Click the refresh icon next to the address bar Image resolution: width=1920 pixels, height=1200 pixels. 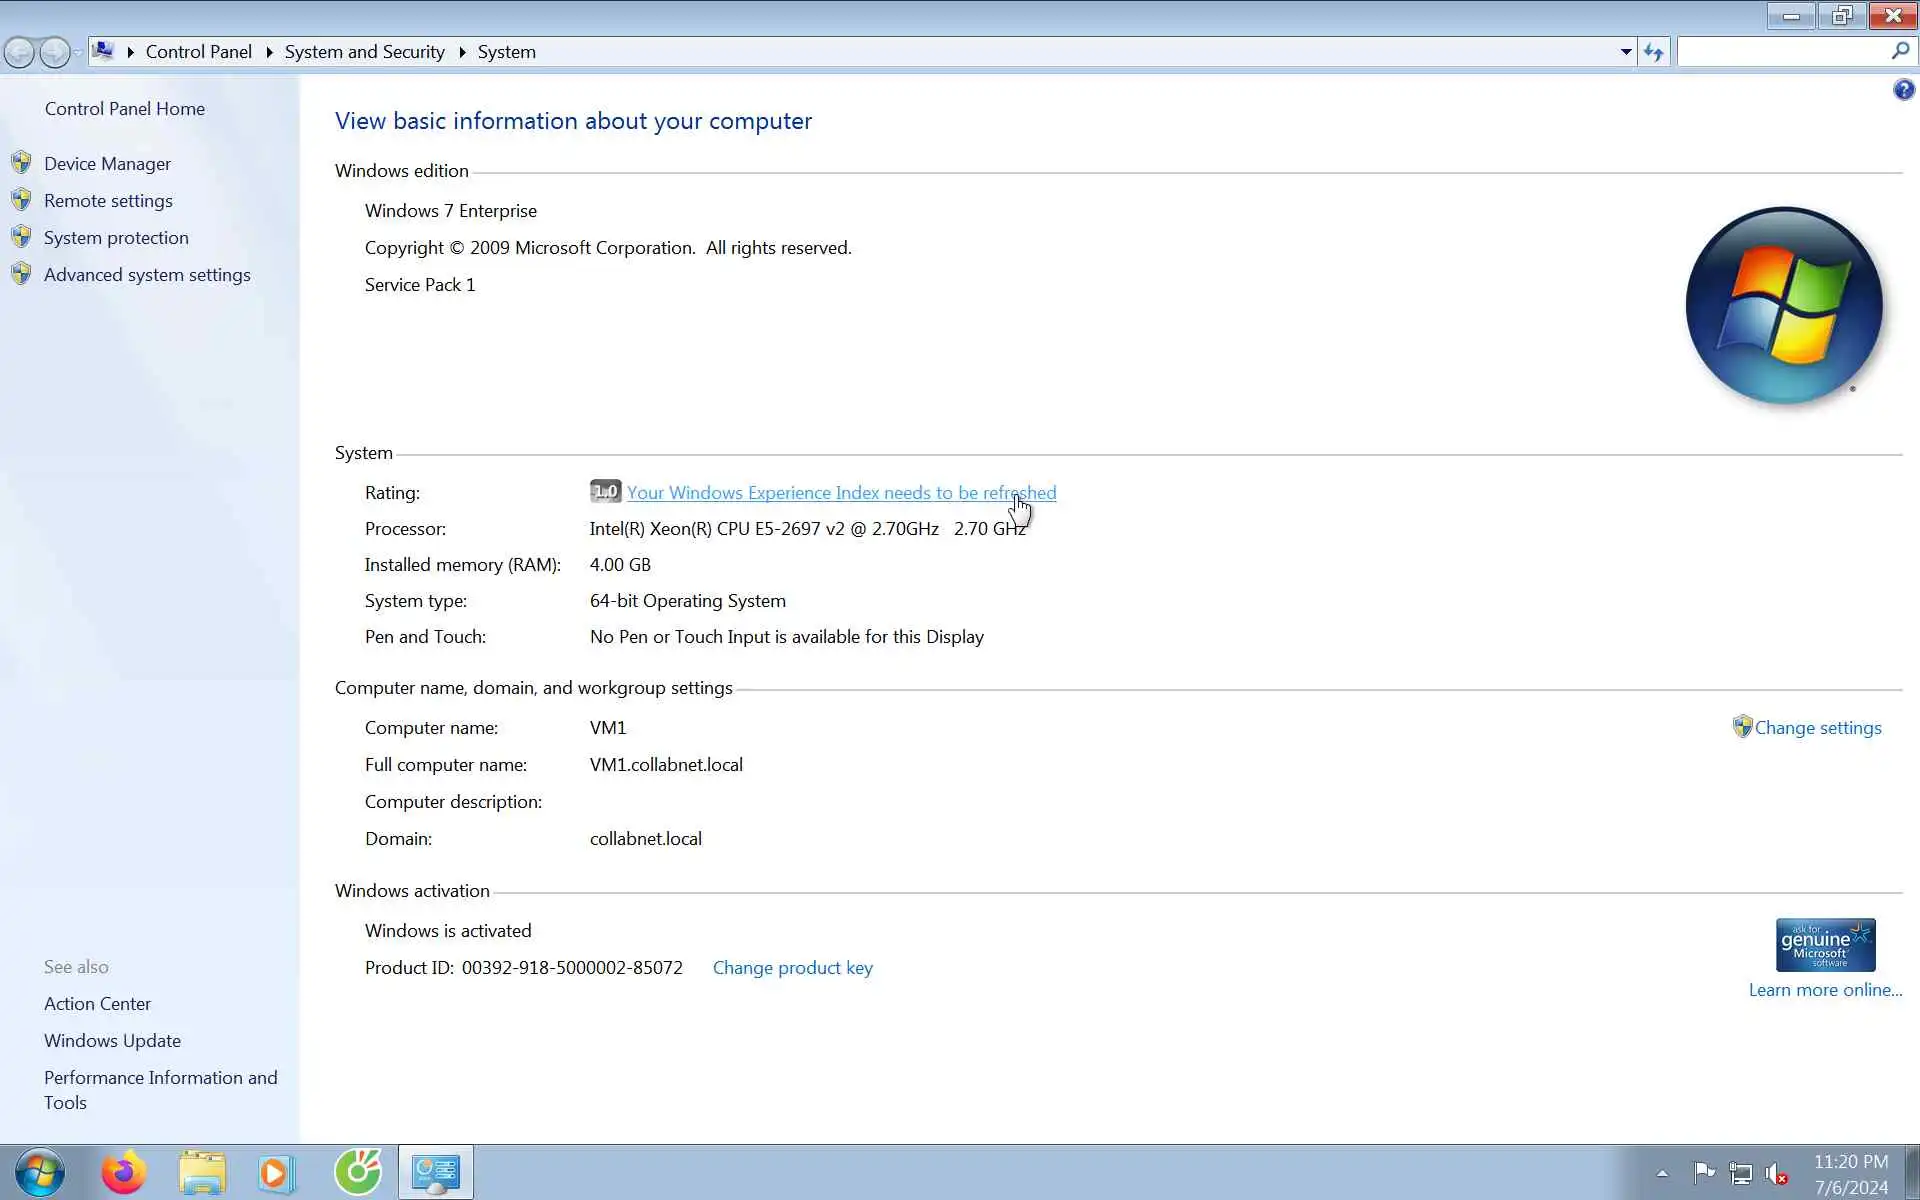[1653, 52]
